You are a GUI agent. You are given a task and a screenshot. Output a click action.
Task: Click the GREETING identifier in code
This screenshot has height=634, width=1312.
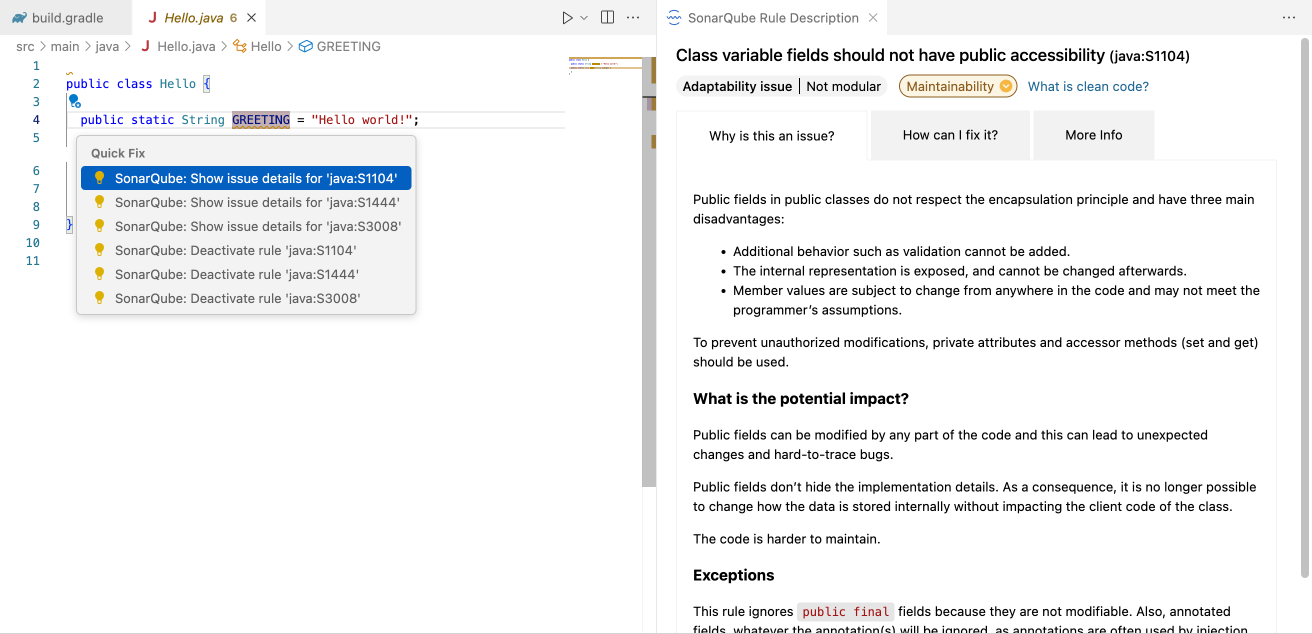[x=261, y=119]
